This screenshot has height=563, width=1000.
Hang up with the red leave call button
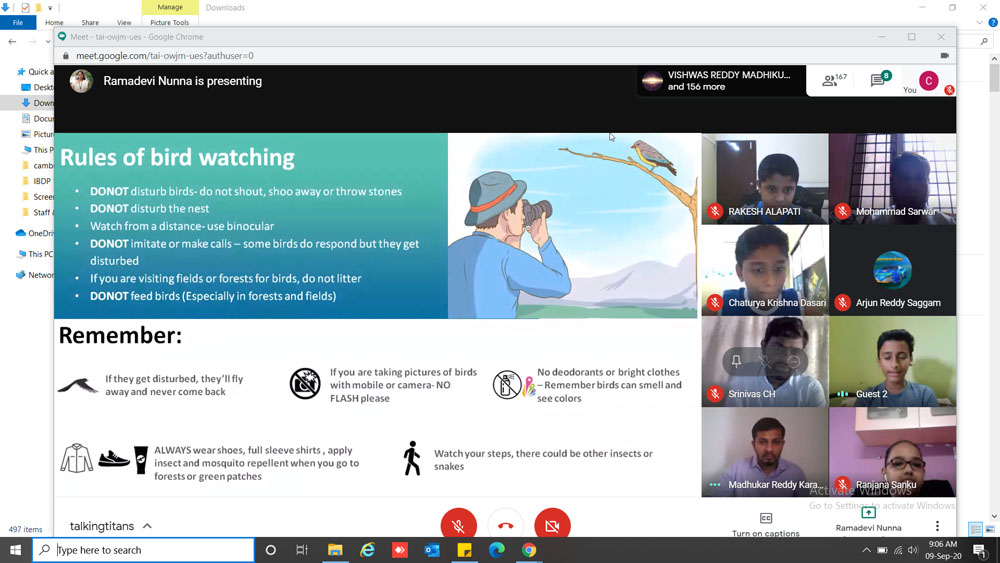pos(505,525)
